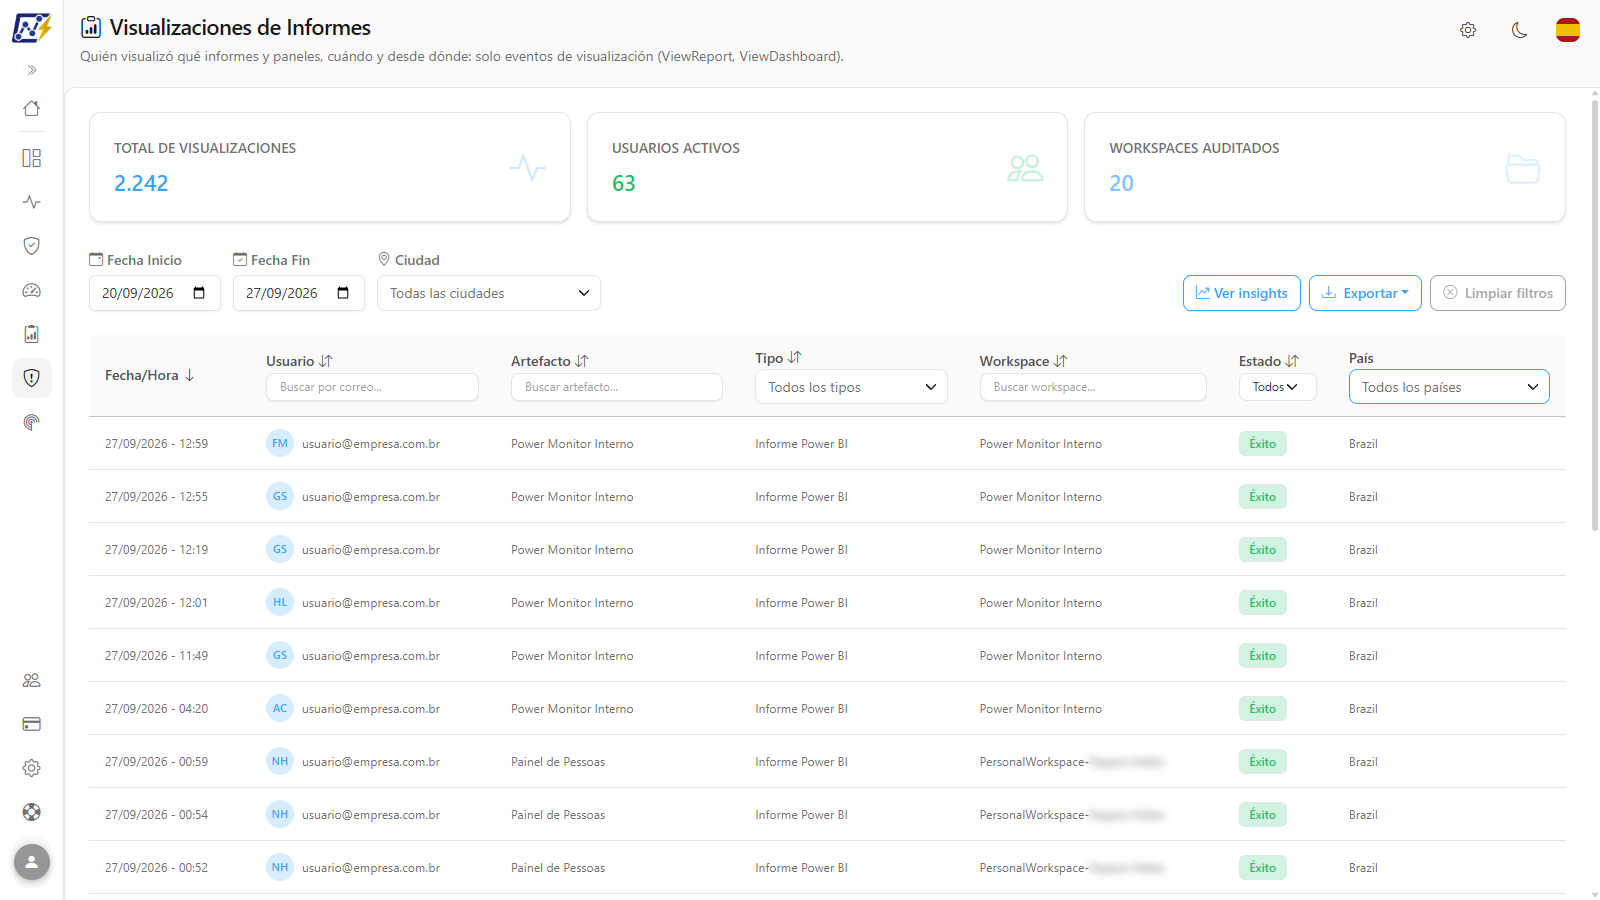Open the home icon in sidebar
The width and height of the screenshot is (1600, 900).
tap(32, 108)
